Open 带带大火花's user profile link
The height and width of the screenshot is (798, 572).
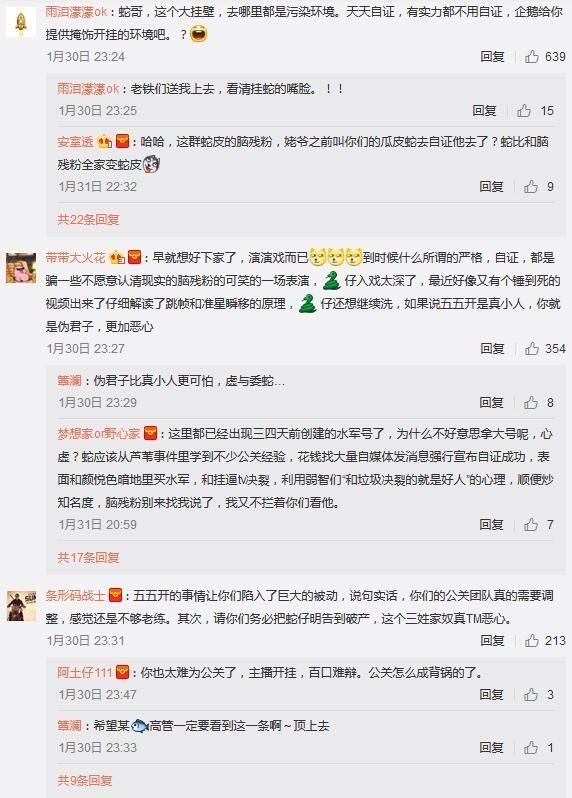click(75, 258)
